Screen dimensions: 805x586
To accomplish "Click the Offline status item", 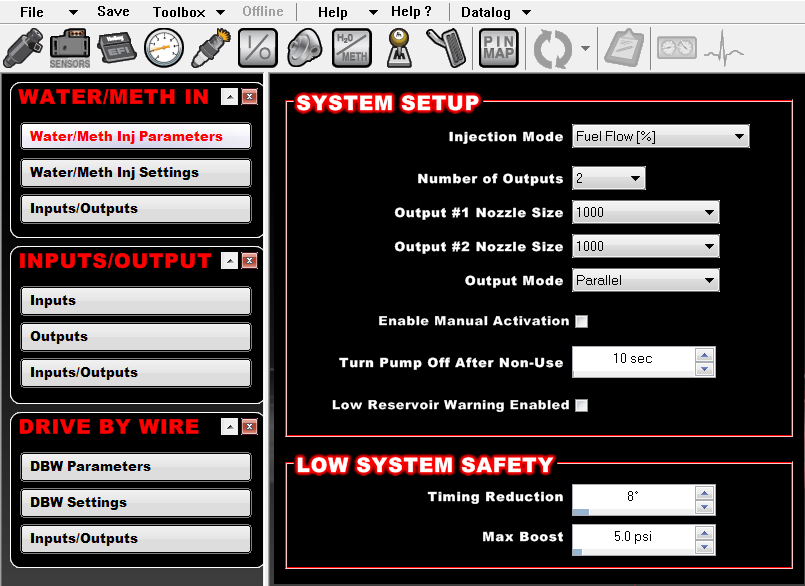I will pyautogui.click(x=263, y=12).
